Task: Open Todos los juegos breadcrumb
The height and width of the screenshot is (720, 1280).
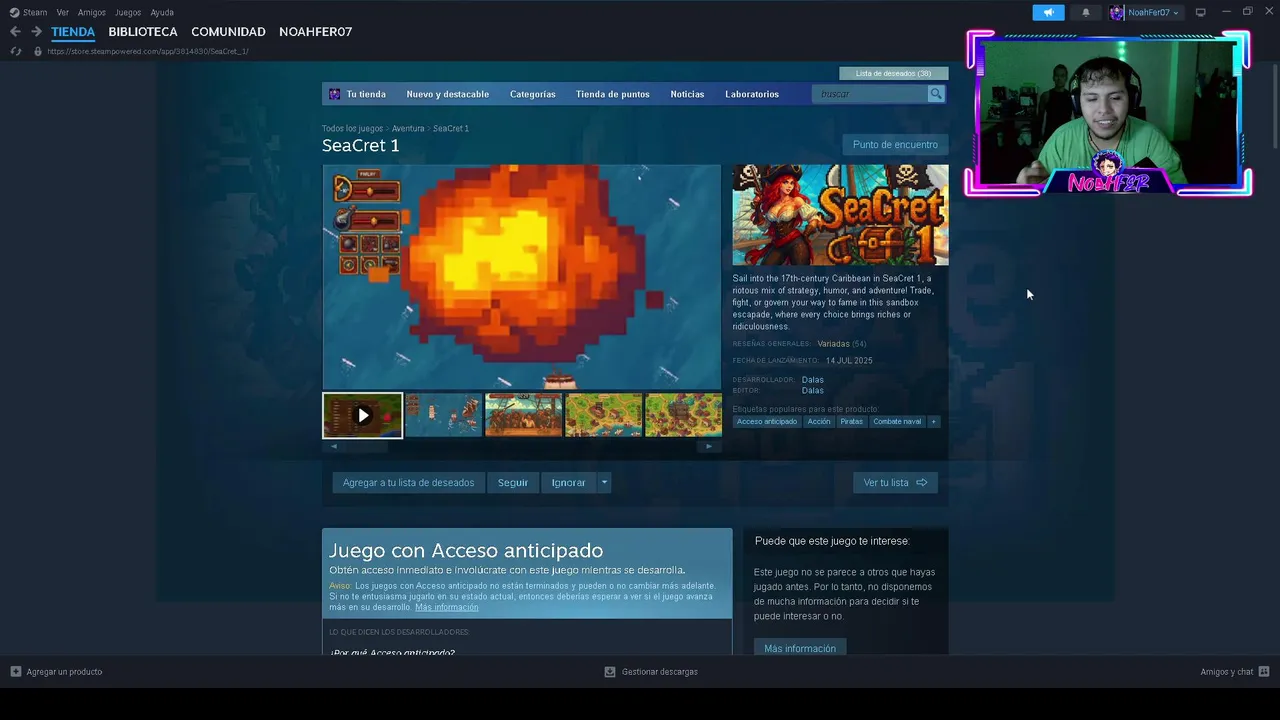Action: coord(352,128)
